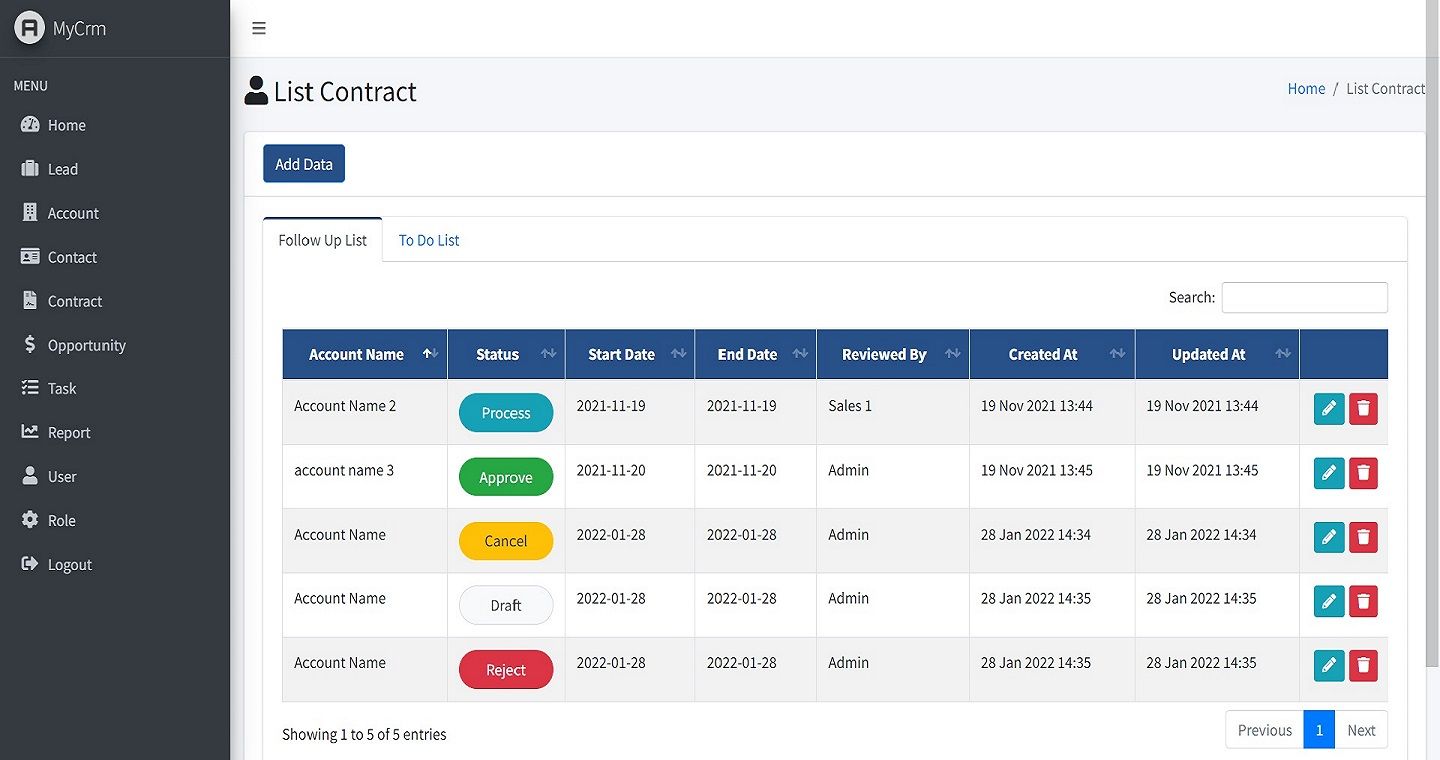Sort table by Start Date column
This screenshot has height=760, width=1440.
click(630, 354)
